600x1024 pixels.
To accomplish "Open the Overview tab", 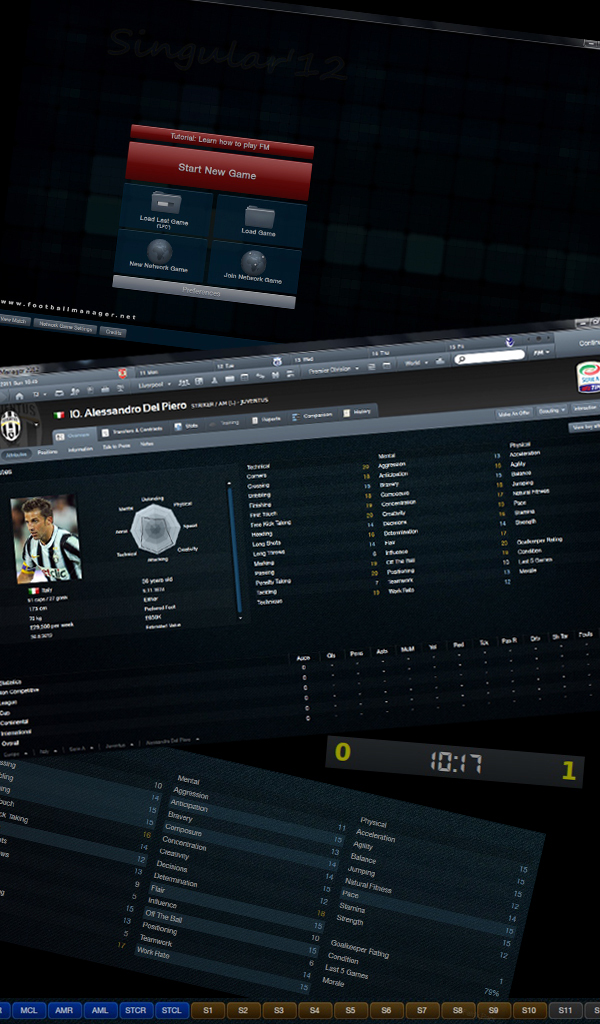I will point(73,436).
